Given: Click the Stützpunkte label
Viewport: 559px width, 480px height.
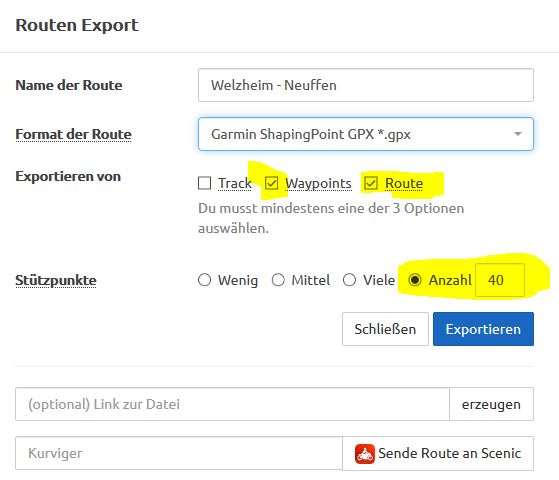Looking at the screenshot, I should click(56, 280).
